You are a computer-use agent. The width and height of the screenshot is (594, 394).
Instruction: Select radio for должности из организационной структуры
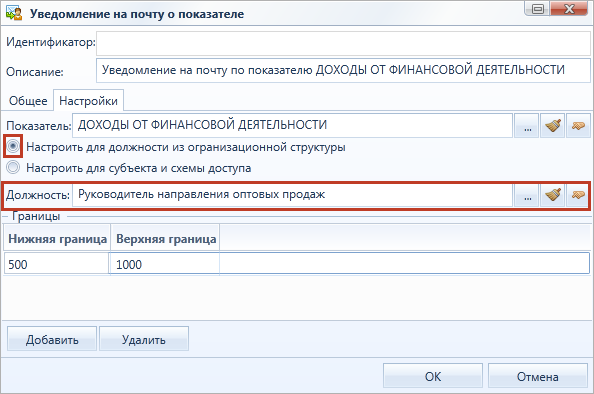pyautogui.click(x=13, y=146)
